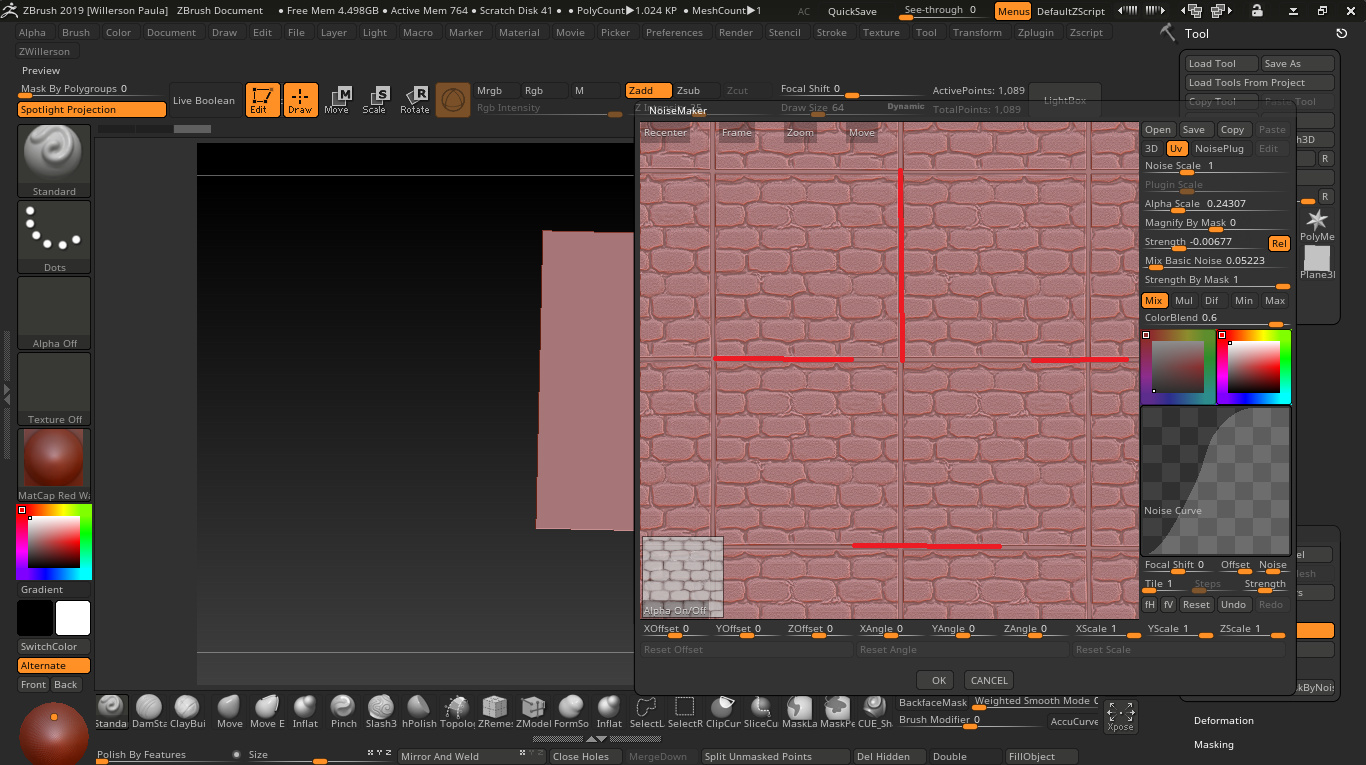Select the DamStandard brush icon
Screen dimensions: 1366x765
point(149,711)
